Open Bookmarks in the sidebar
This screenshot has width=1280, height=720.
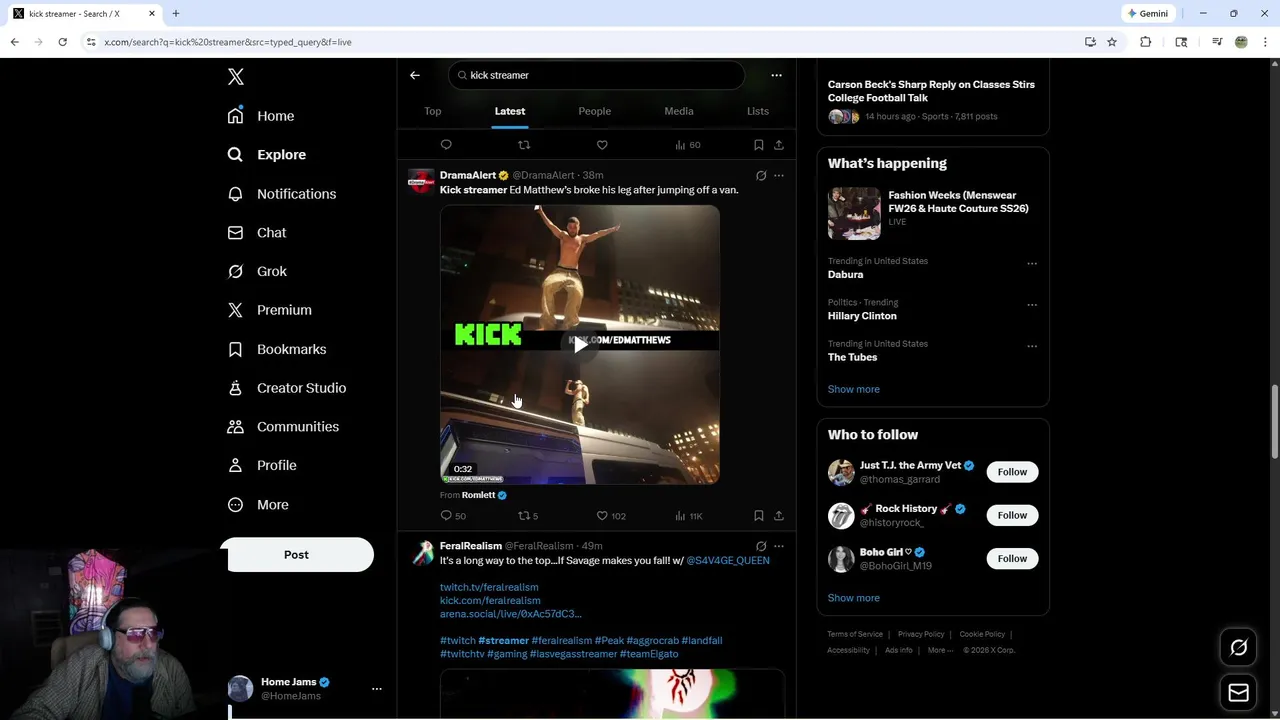(x=277, y=349)
